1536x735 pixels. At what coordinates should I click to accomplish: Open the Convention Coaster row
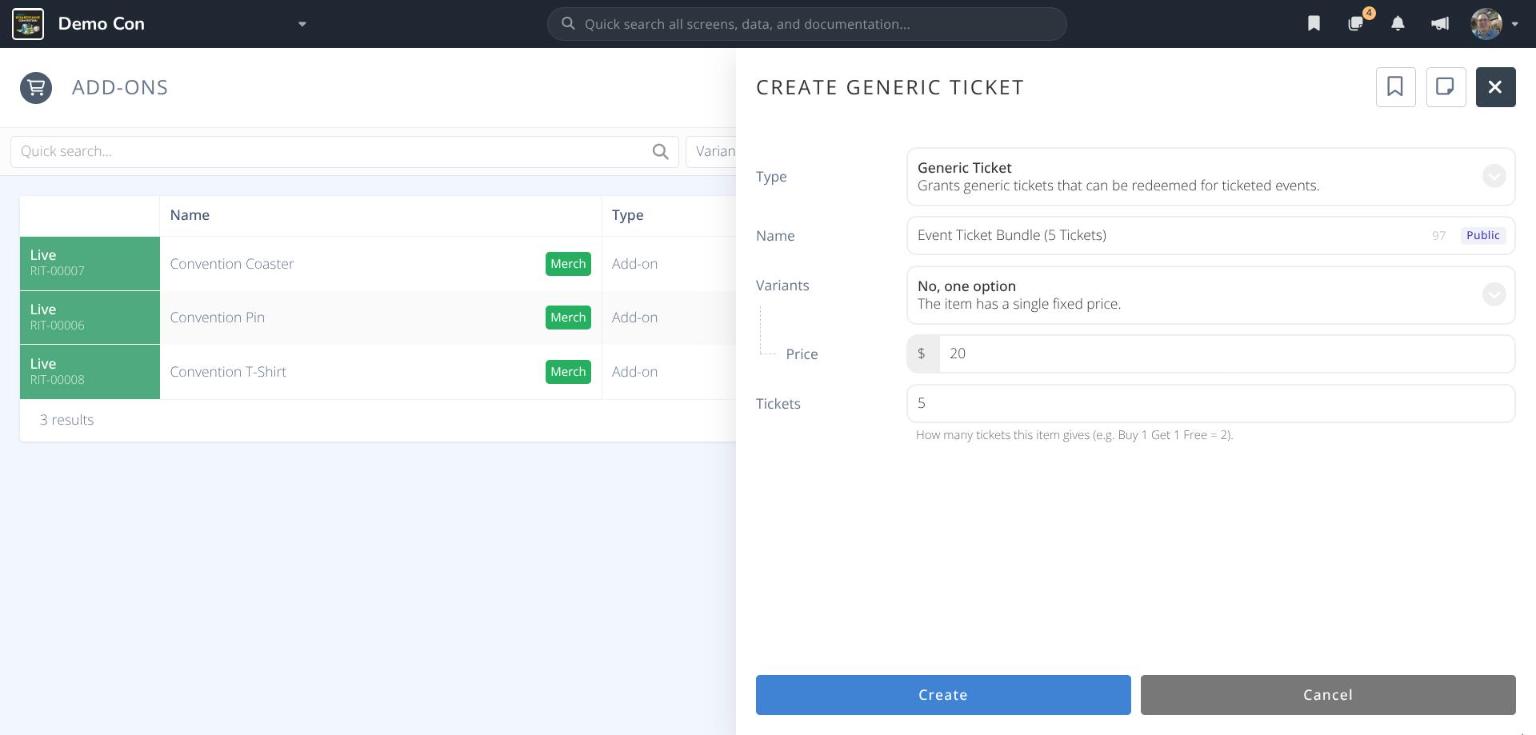[378, 264]
